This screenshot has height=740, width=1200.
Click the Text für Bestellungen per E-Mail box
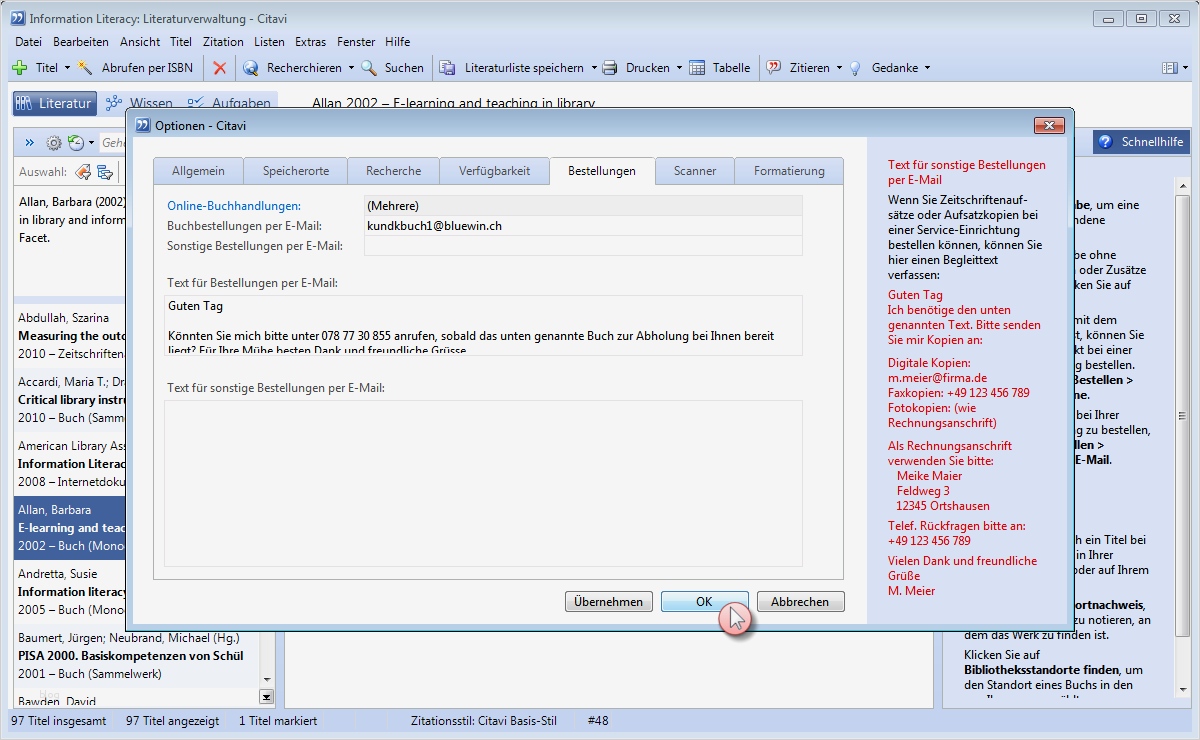483,325
